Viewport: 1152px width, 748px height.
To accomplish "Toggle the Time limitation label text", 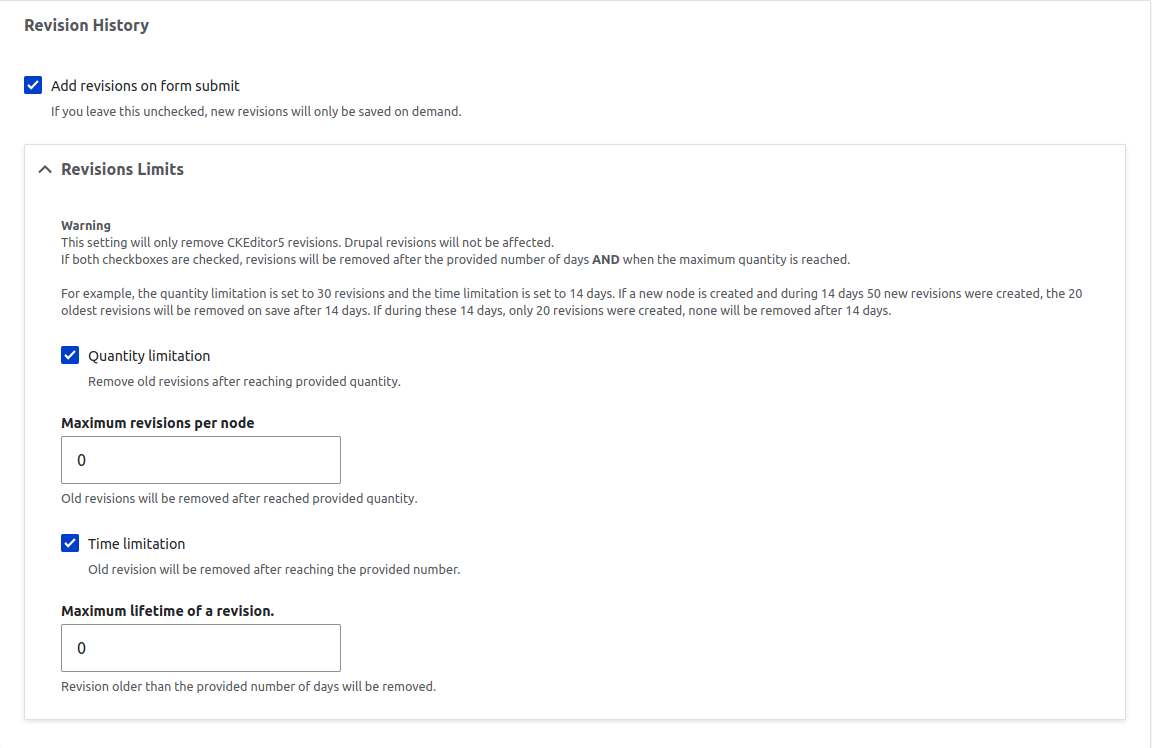I will click(x=136, y=543).
